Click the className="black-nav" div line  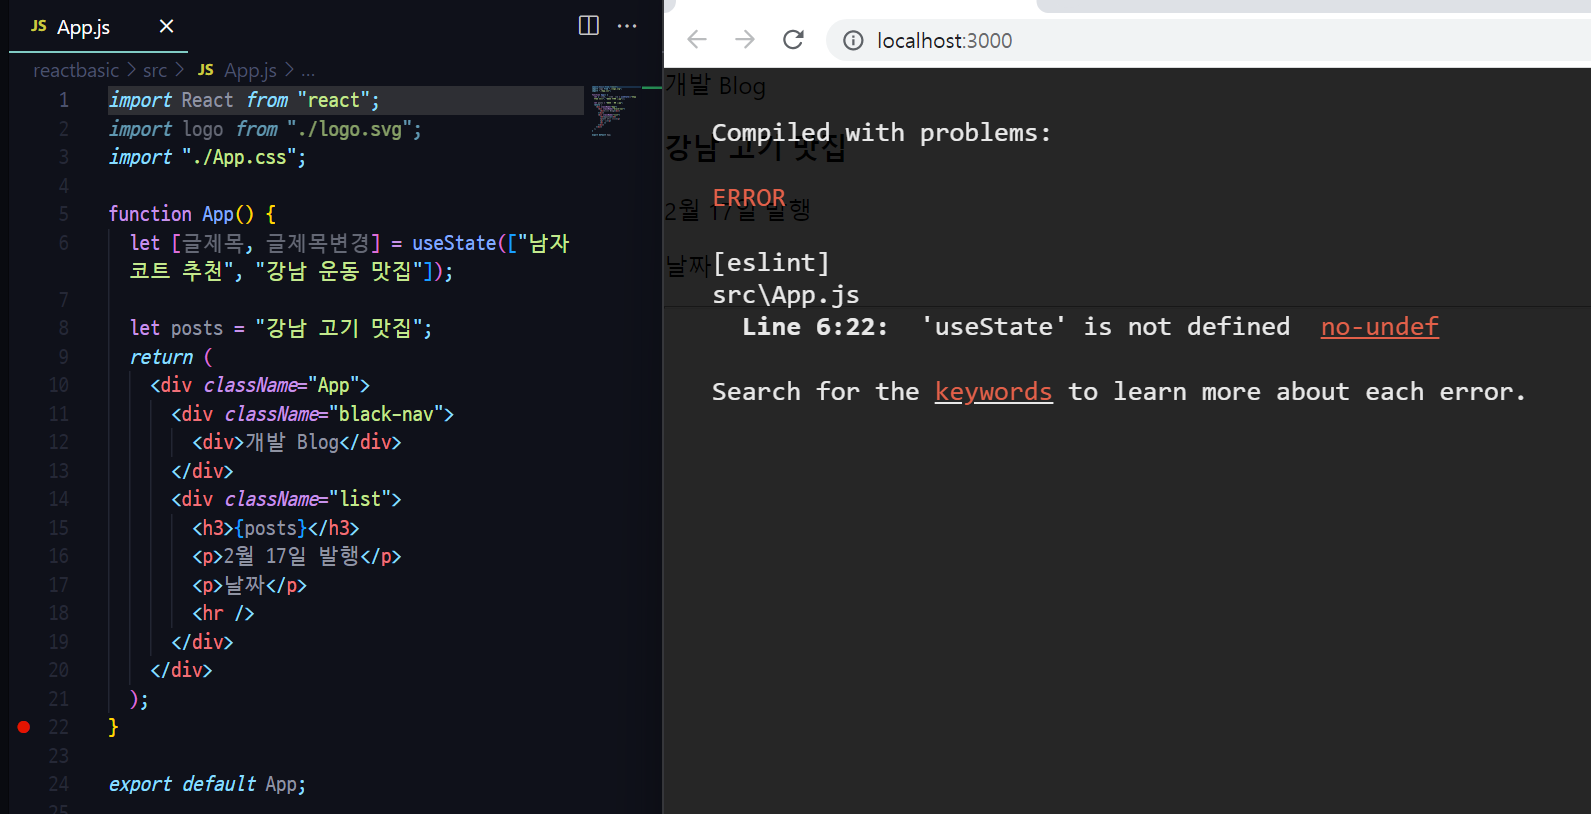point(312,414)
